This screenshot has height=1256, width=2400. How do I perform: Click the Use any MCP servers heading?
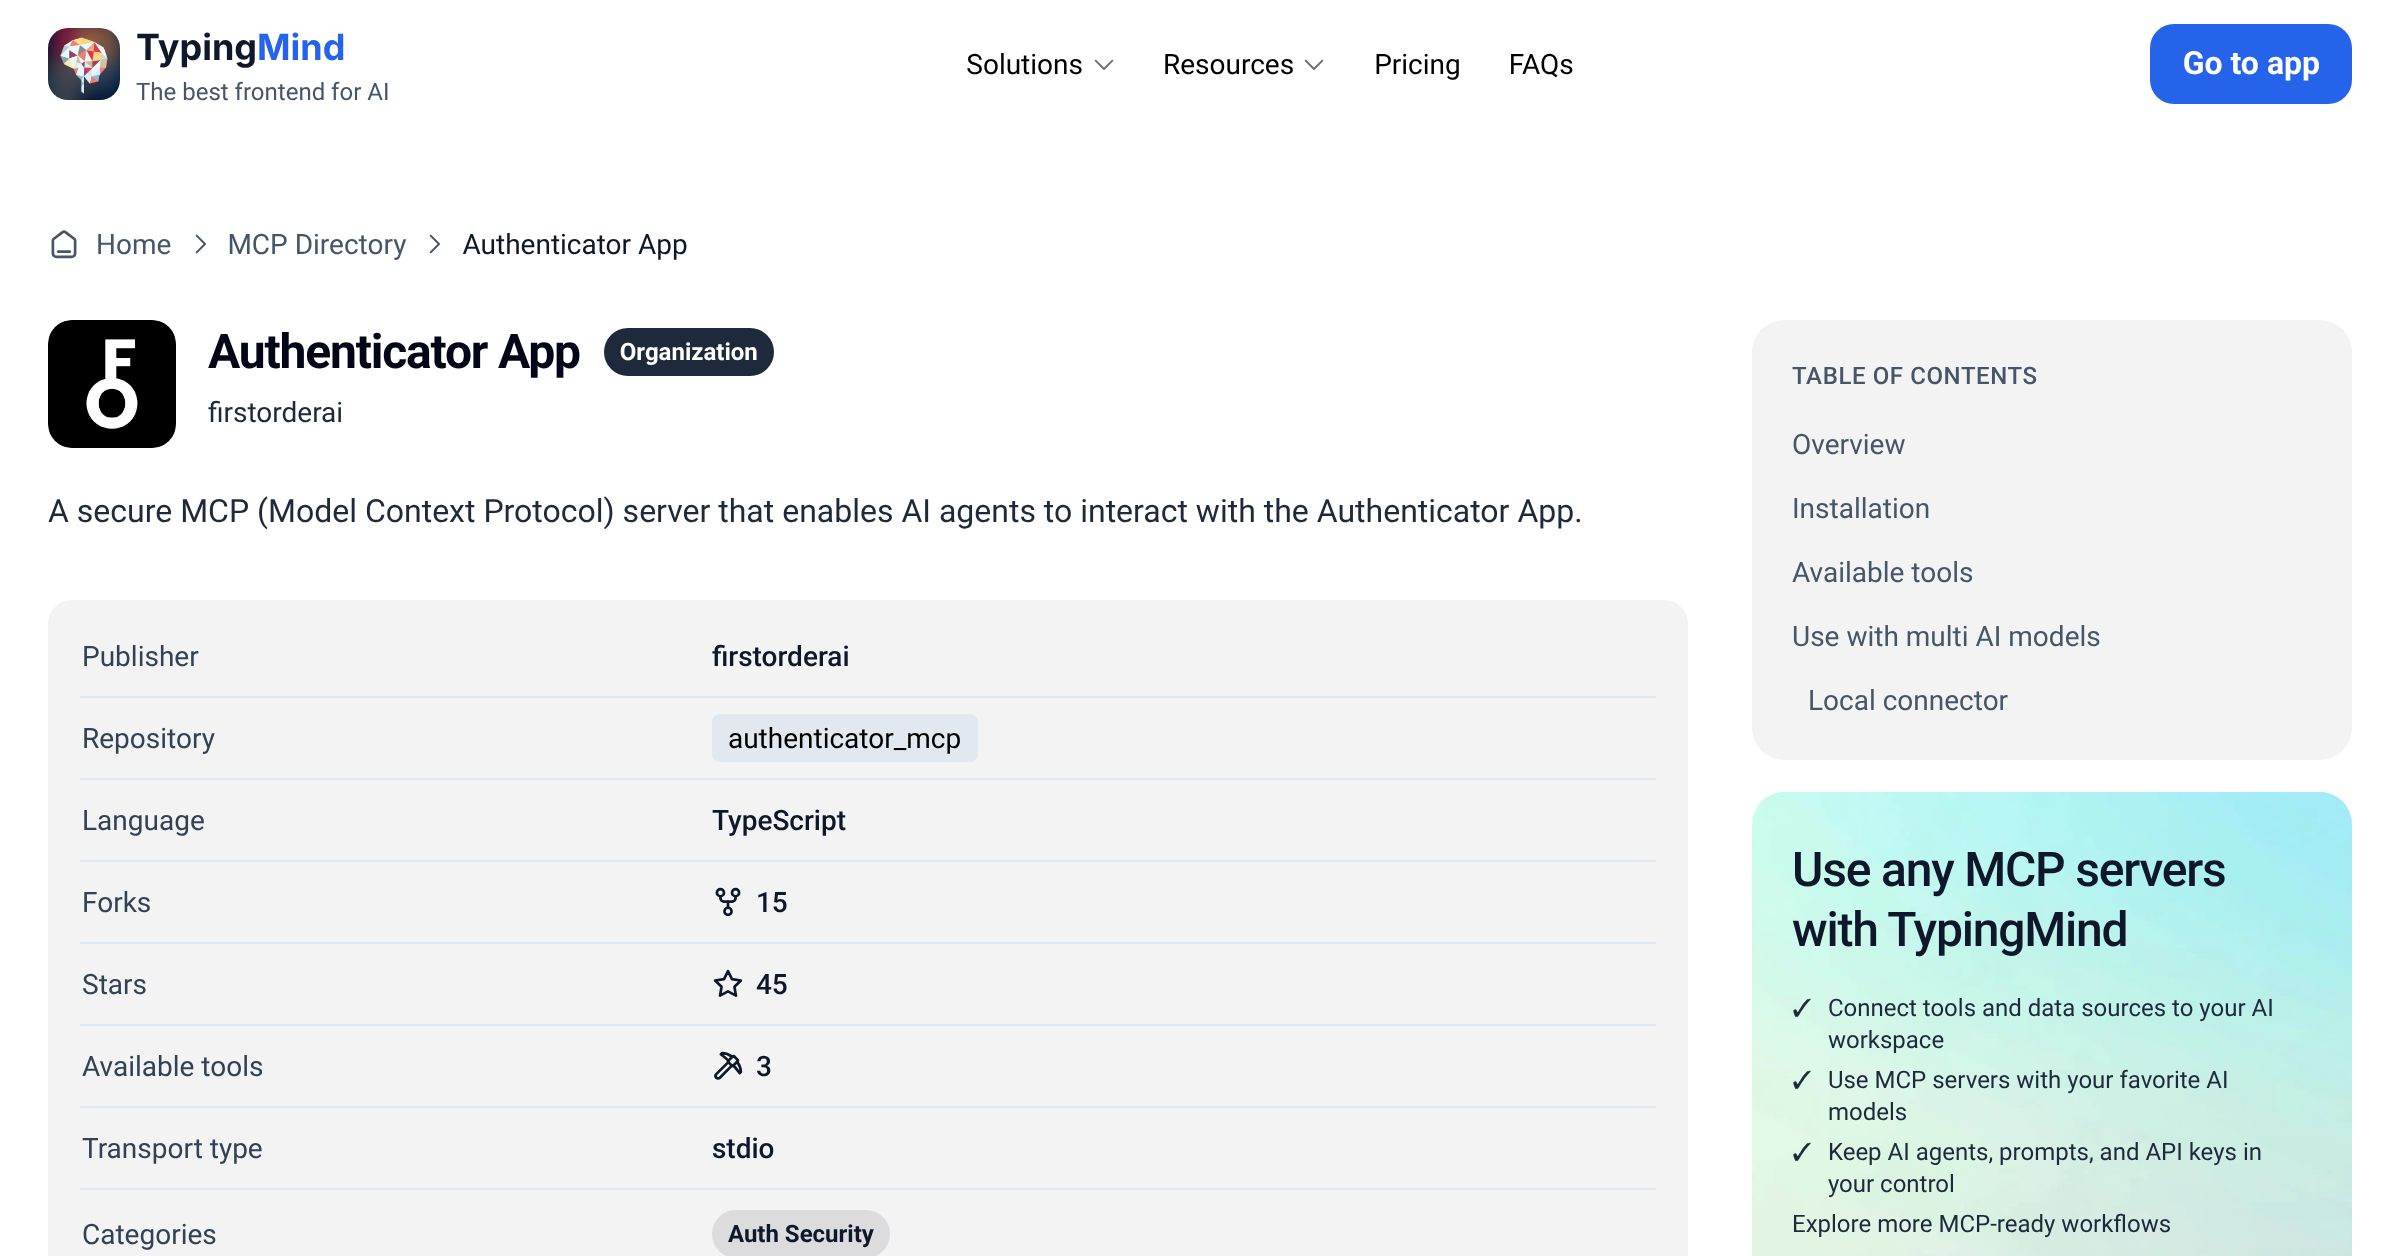pyautogui.click(x=2008, y=899)
